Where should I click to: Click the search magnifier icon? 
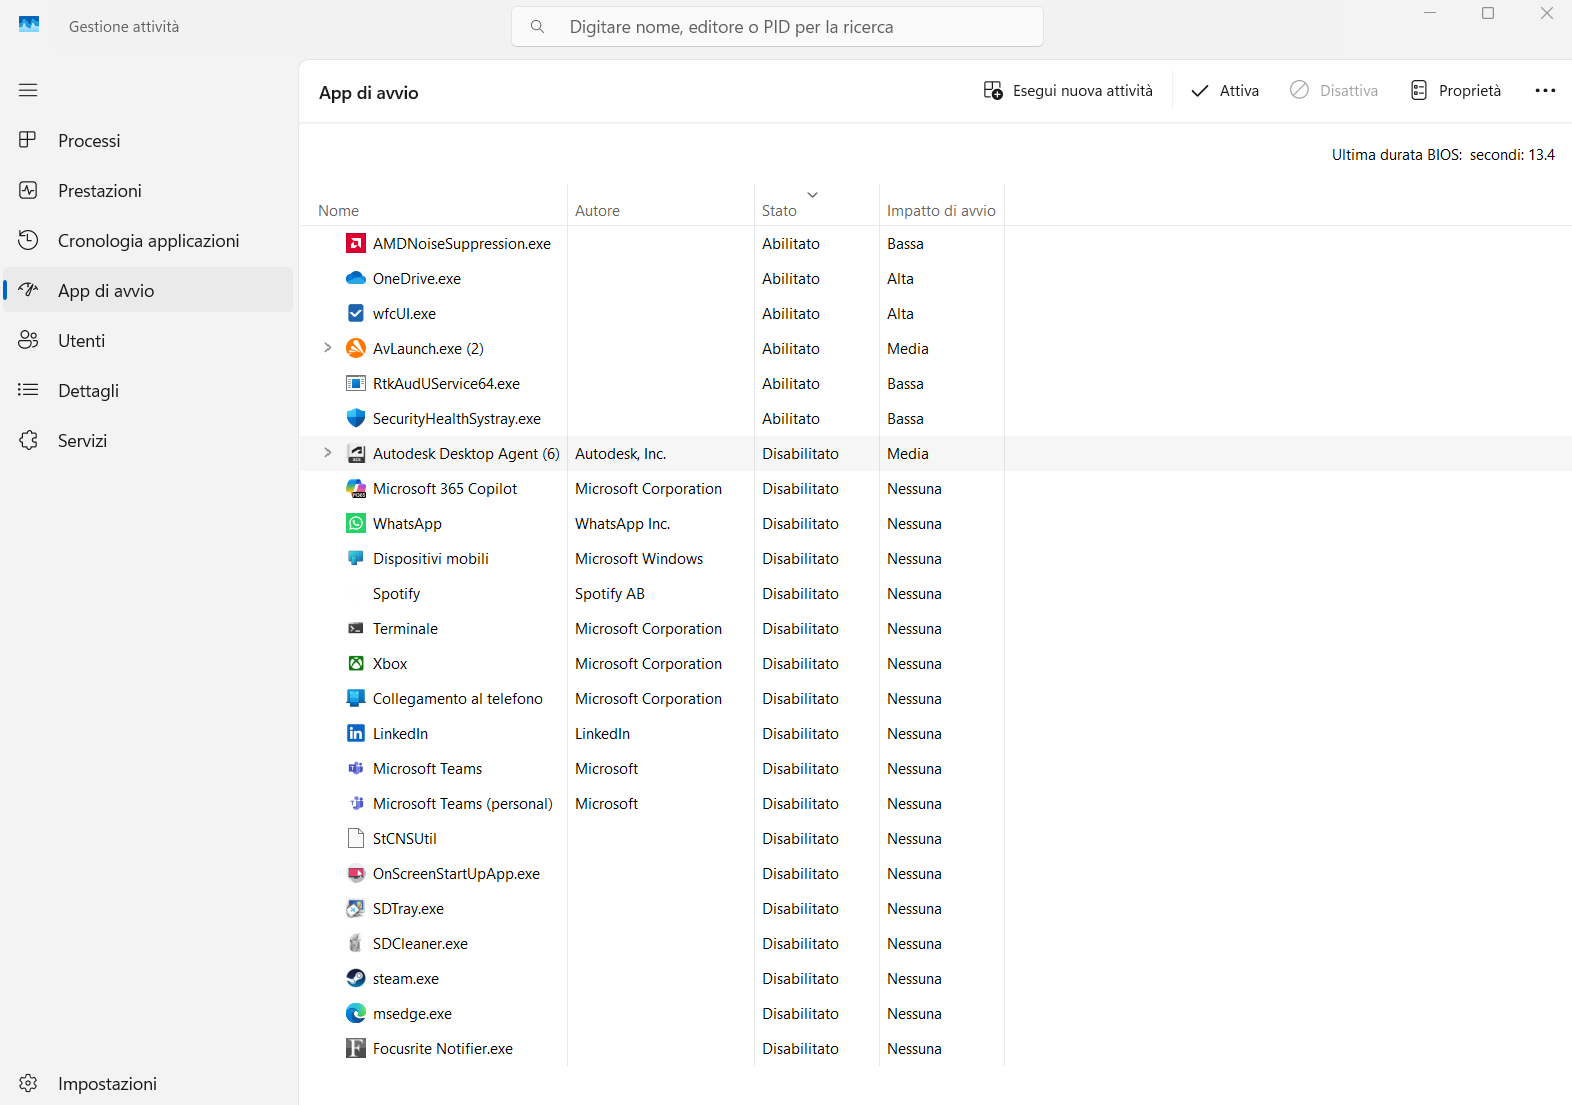click(537, 27)
